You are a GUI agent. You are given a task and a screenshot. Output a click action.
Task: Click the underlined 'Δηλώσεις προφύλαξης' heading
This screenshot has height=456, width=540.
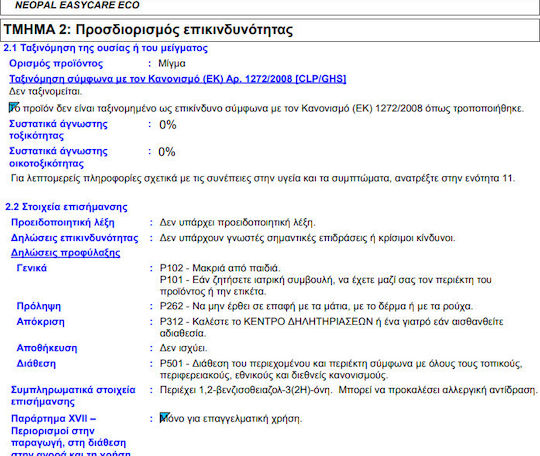click(x=65, y=253)
